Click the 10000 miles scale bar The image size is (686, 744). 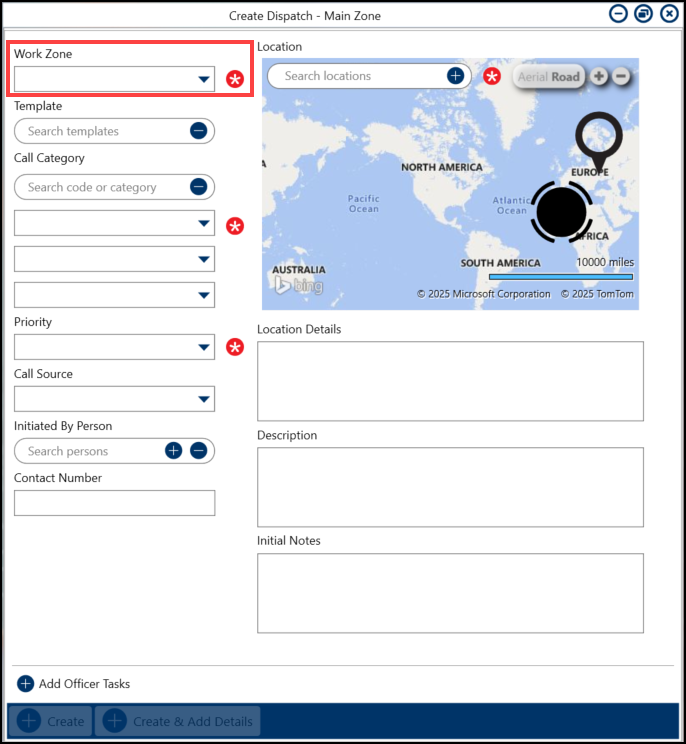(561, 277)
